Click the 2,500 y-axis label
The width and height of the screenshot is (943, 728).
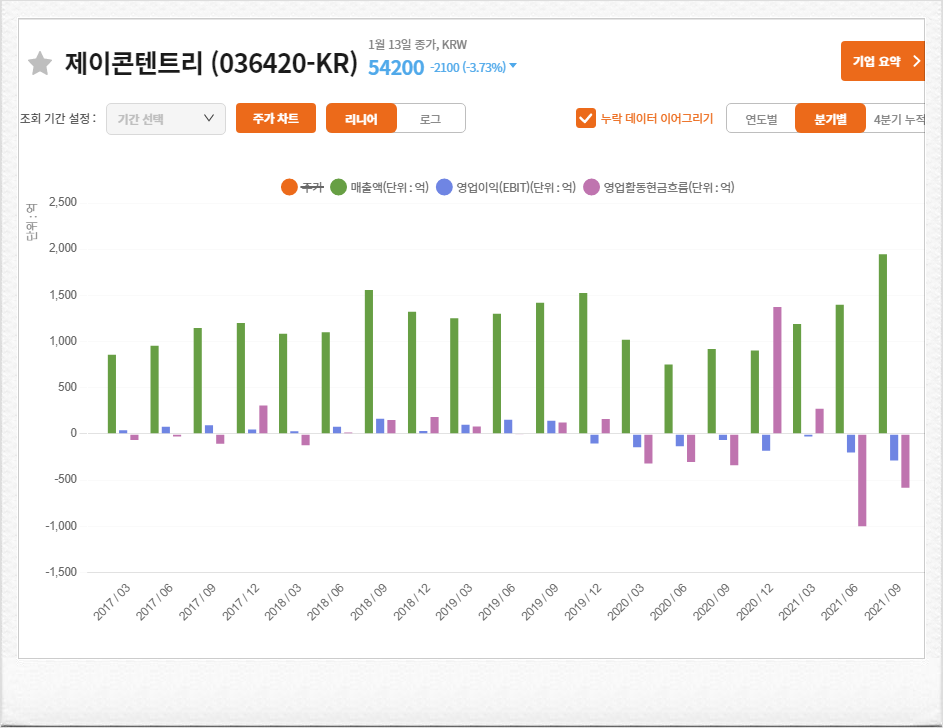[x=63, y=202]
